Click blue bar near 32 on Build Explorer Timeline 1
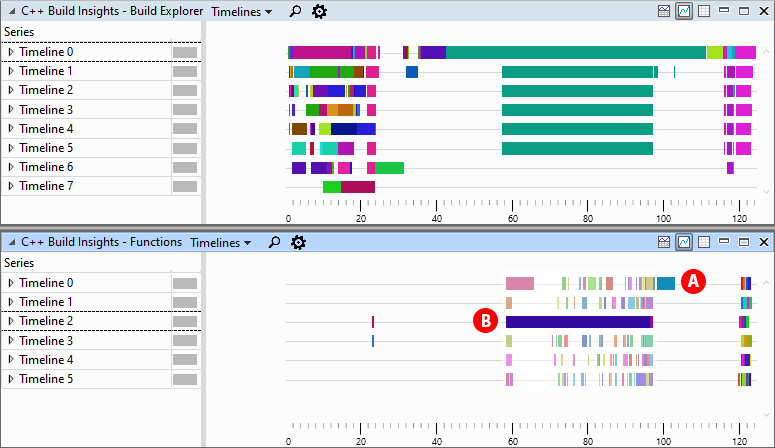The height and width of the screenshot is (448, 775). (x=412, y=72)
